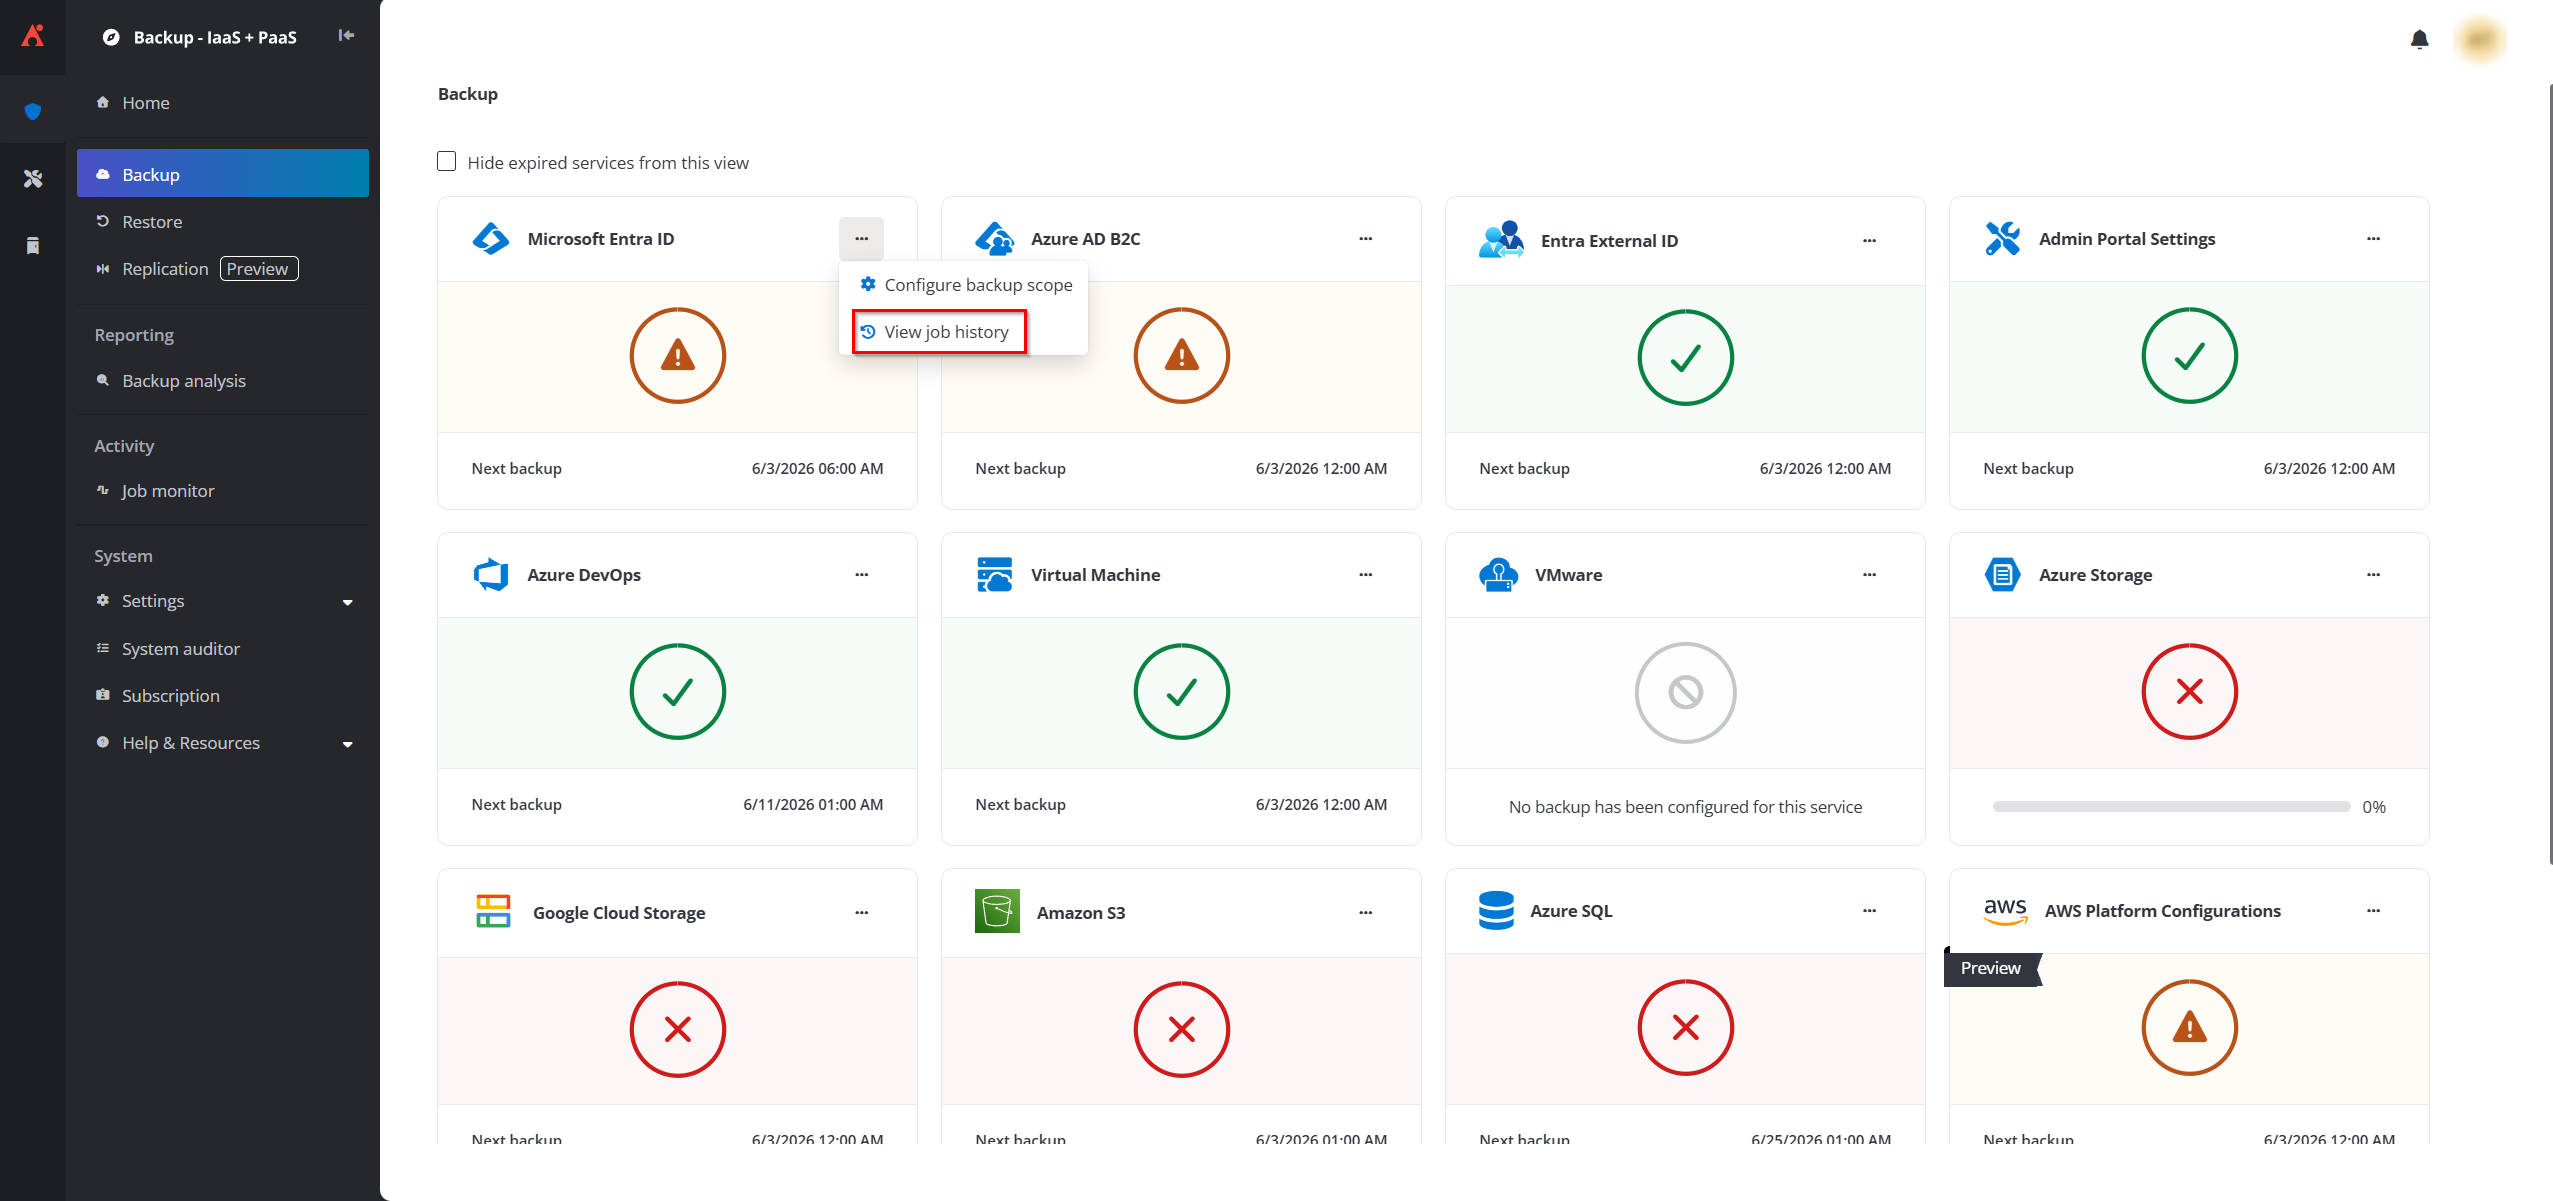Open Entra External ID more options
This screenshot has width=2553, height=1201.
[x=1870, y=241]
